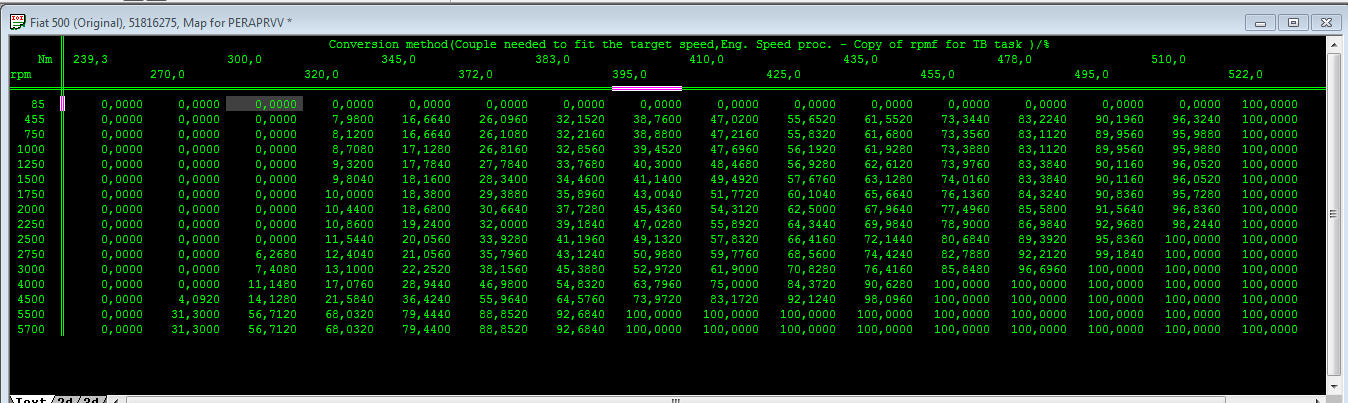Click the horizontal scrollbar thumb
The height and width of the screenshot is (403, 1348).
[x=676, y=399]
